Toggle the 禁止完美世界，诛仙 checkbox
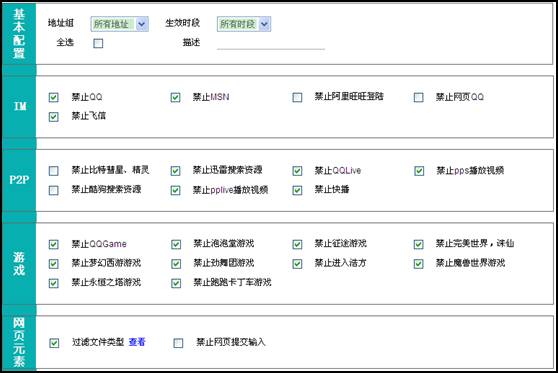The image size is (558, 373). click(x=419, y=244)
